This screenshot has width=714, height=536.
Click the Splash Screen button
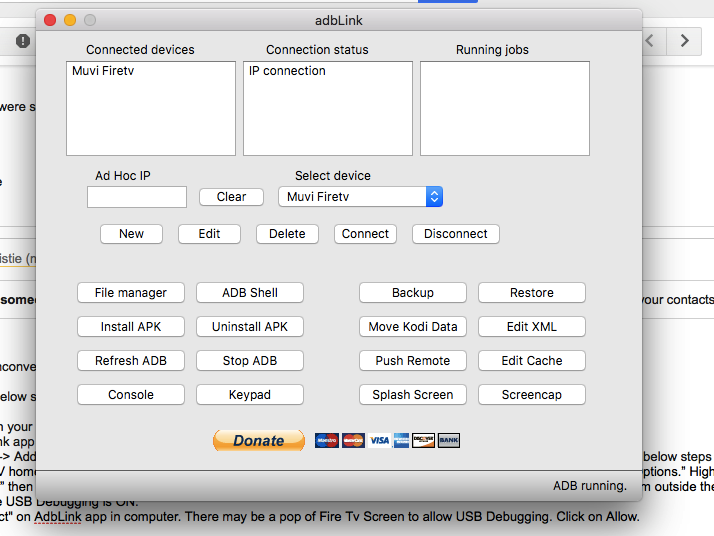(413, 394)
